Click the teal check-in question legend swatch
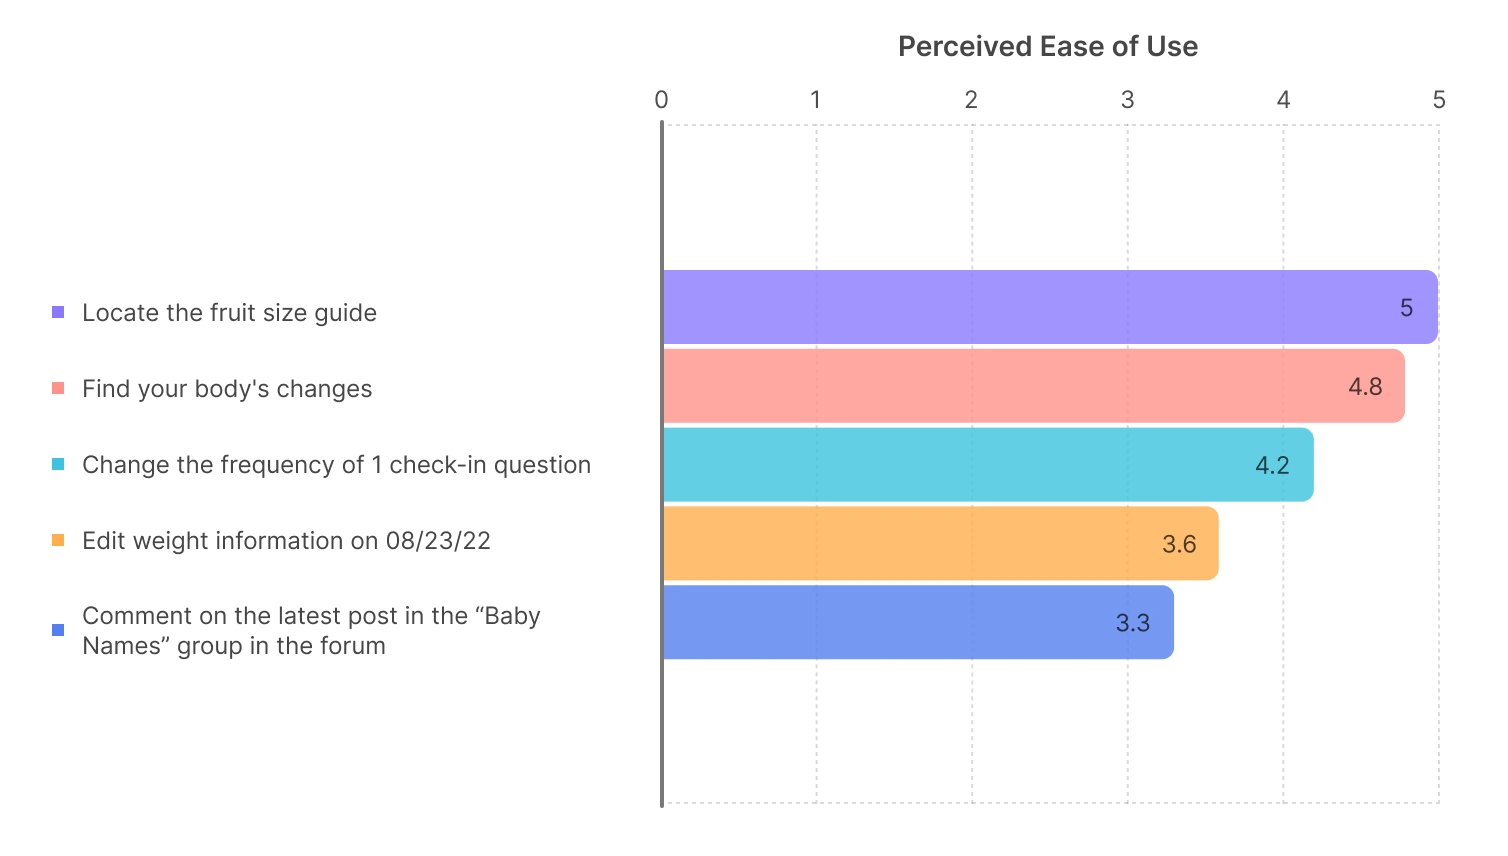This screenshot has height=856, width=1508. pos(58,465)
